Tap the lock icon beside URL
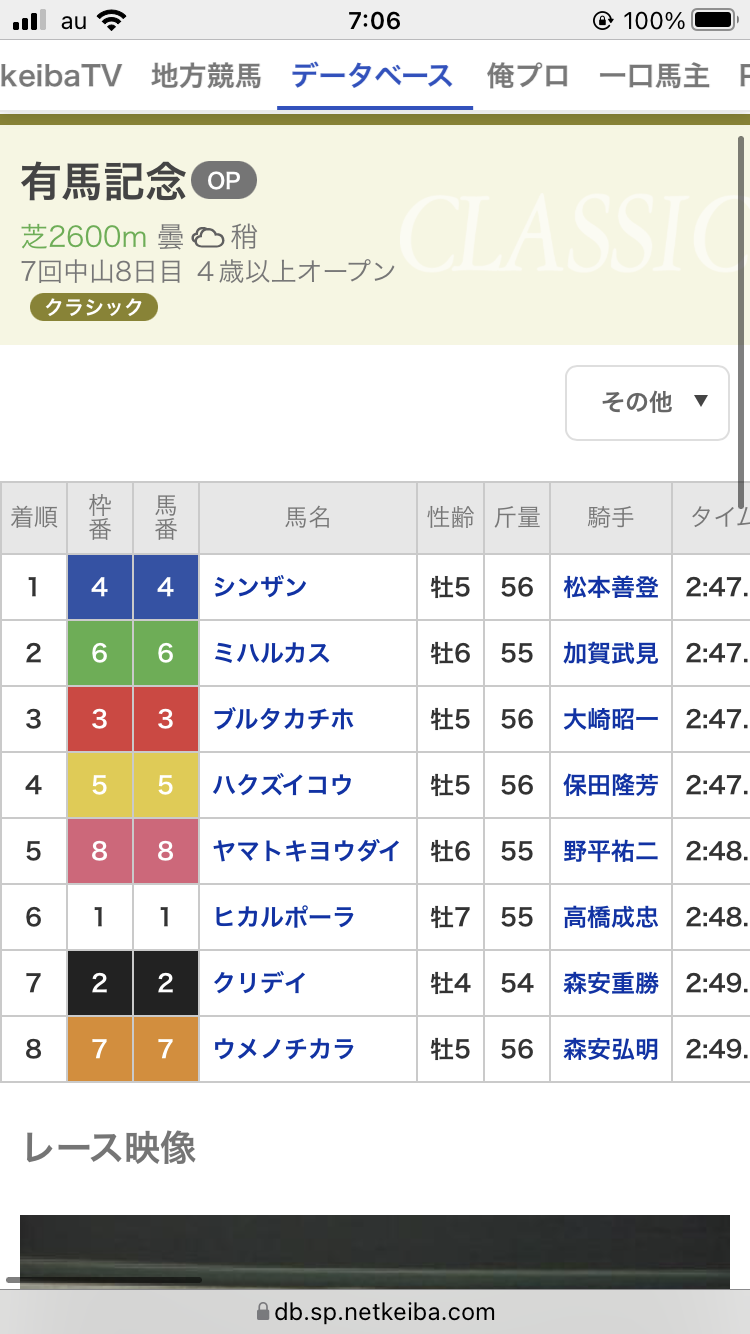 click(263, 1311)
